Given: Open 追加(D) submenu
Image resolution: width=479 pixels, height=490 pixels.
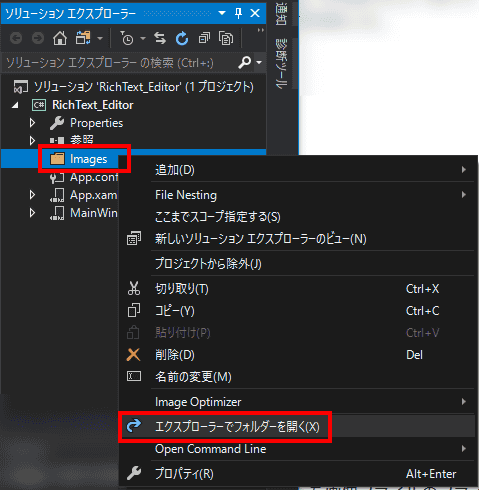Looking at the screenshot, I should [x=298, y=170].
